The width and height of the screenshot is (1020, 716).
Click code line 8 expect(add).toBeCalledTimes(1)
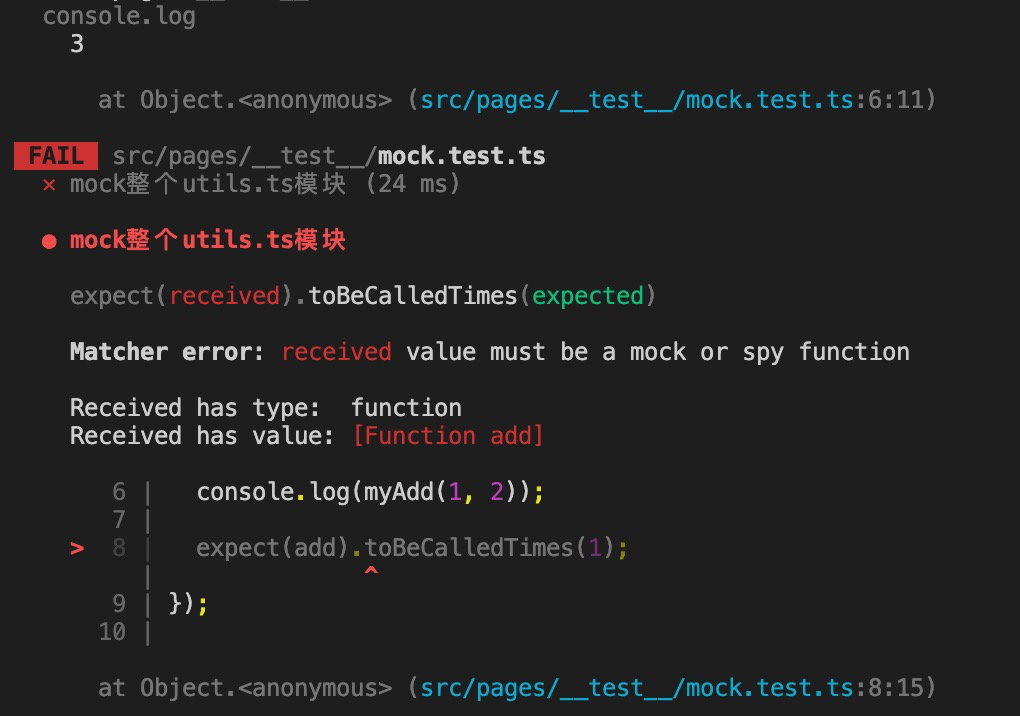click(x=412, y=548)
